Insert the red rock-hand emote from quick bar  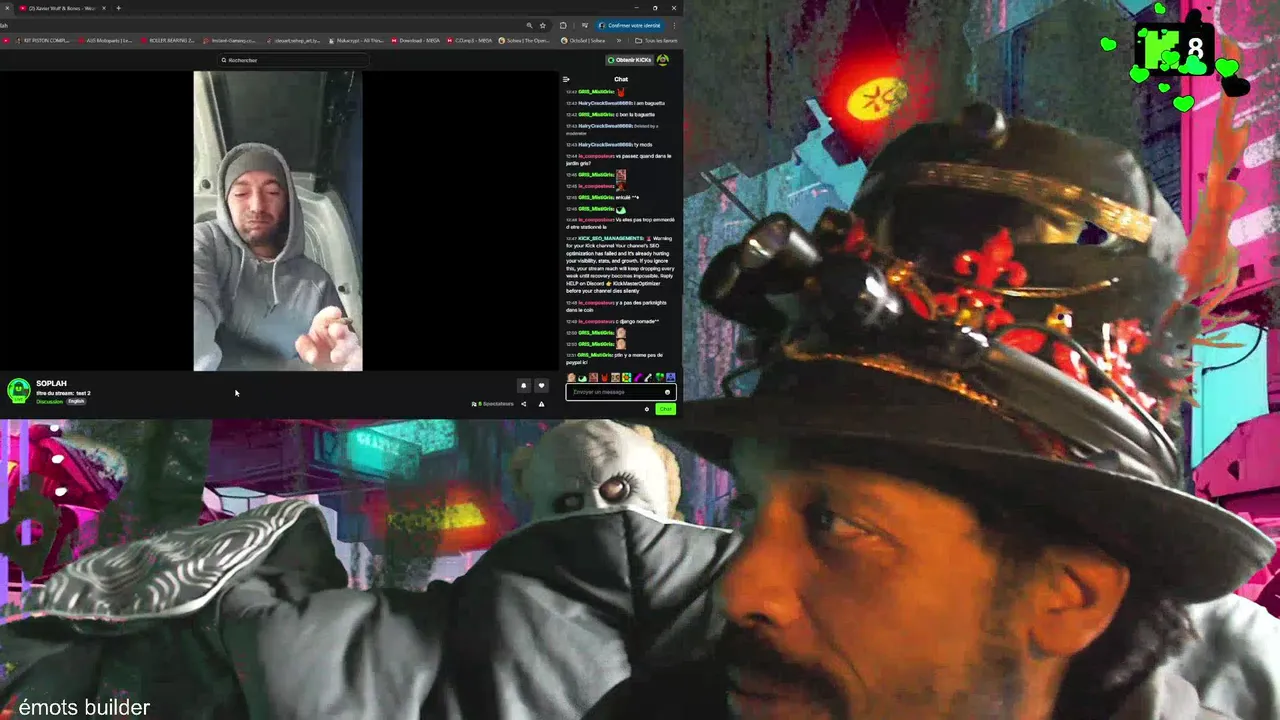click(605, 377)
